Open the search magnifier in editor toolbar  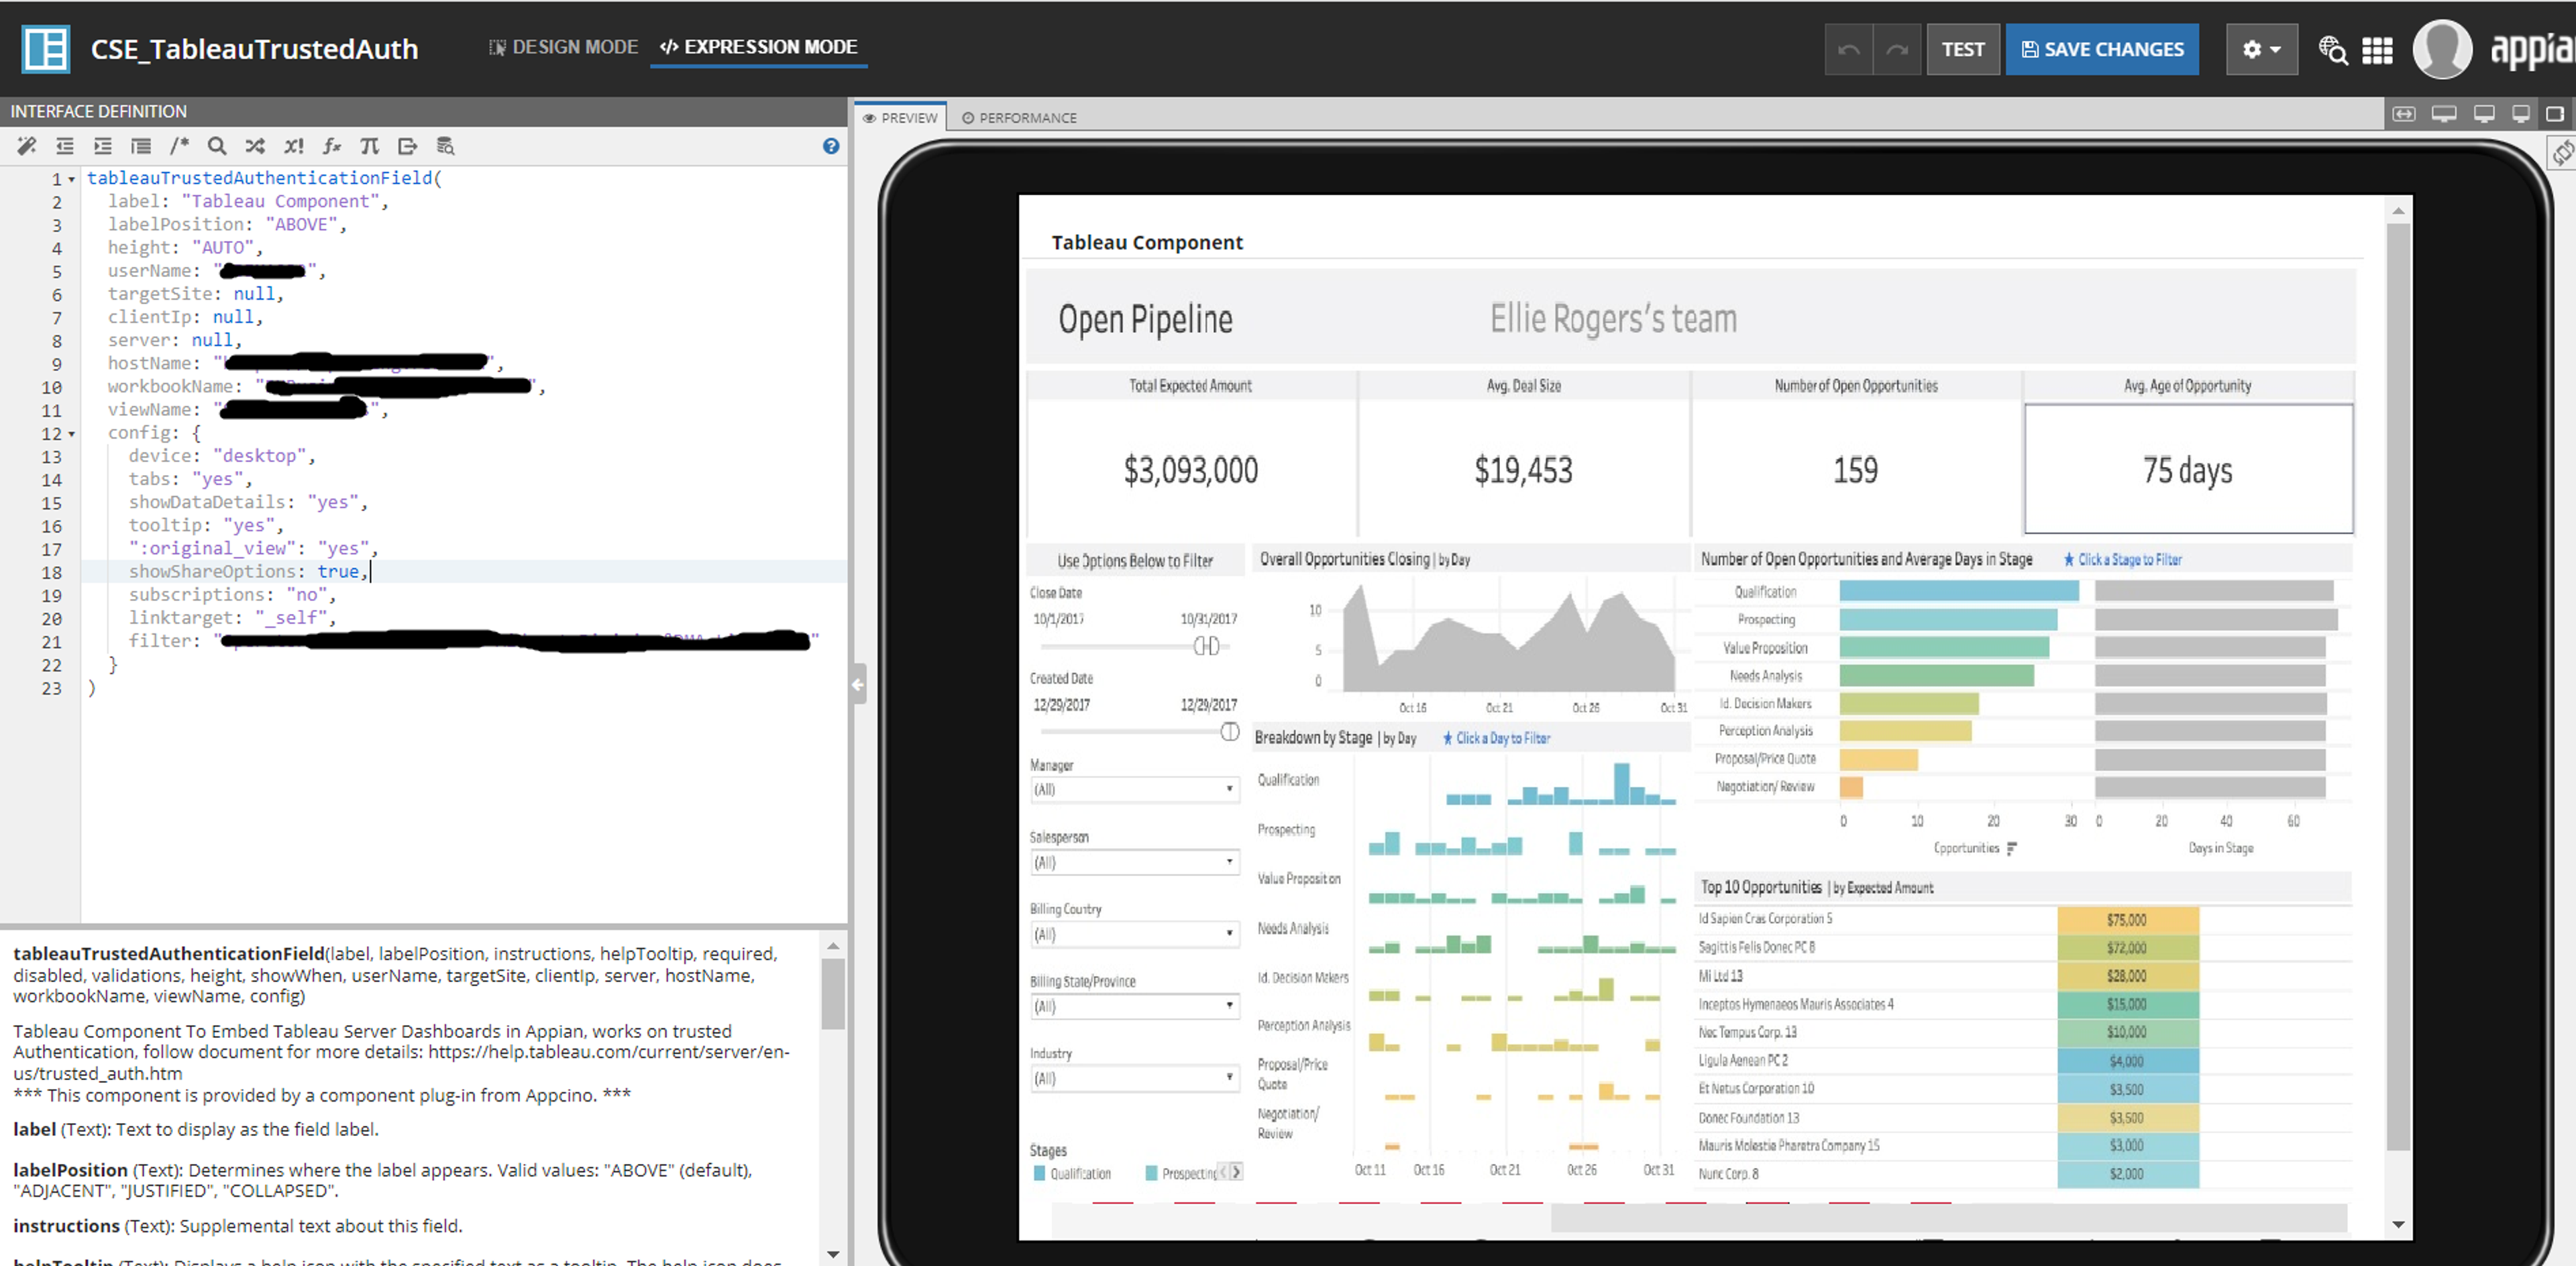pyautogui.click(x=217, y=146)
